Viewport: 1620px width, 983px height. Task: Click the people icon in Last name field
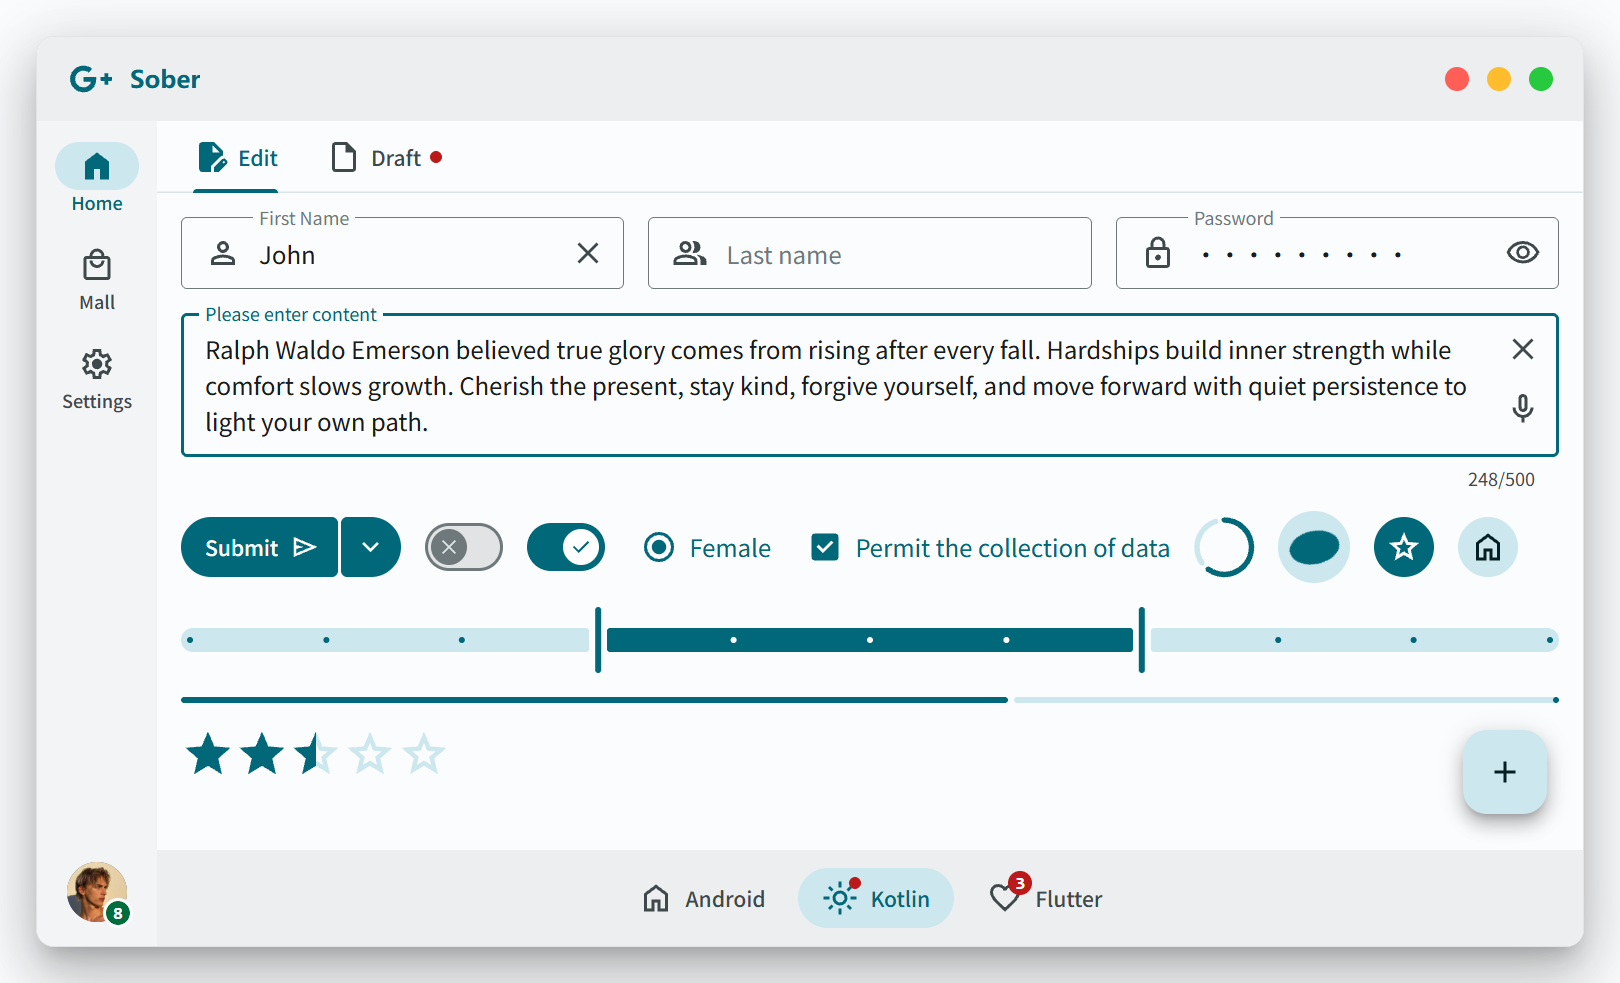coord(690,254)
